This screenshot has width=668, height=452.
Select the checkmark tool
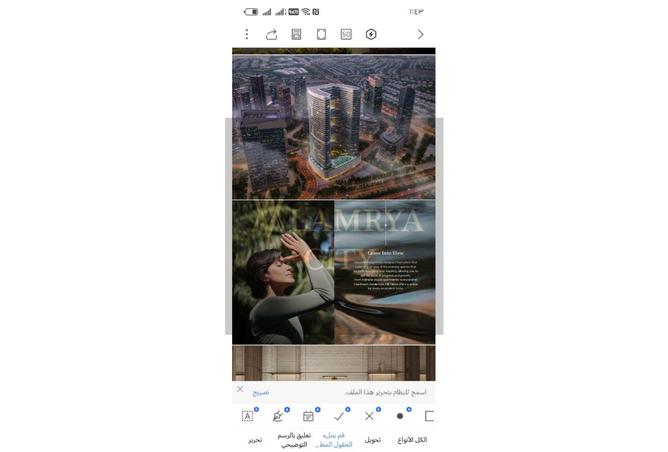tap(339, 416)
